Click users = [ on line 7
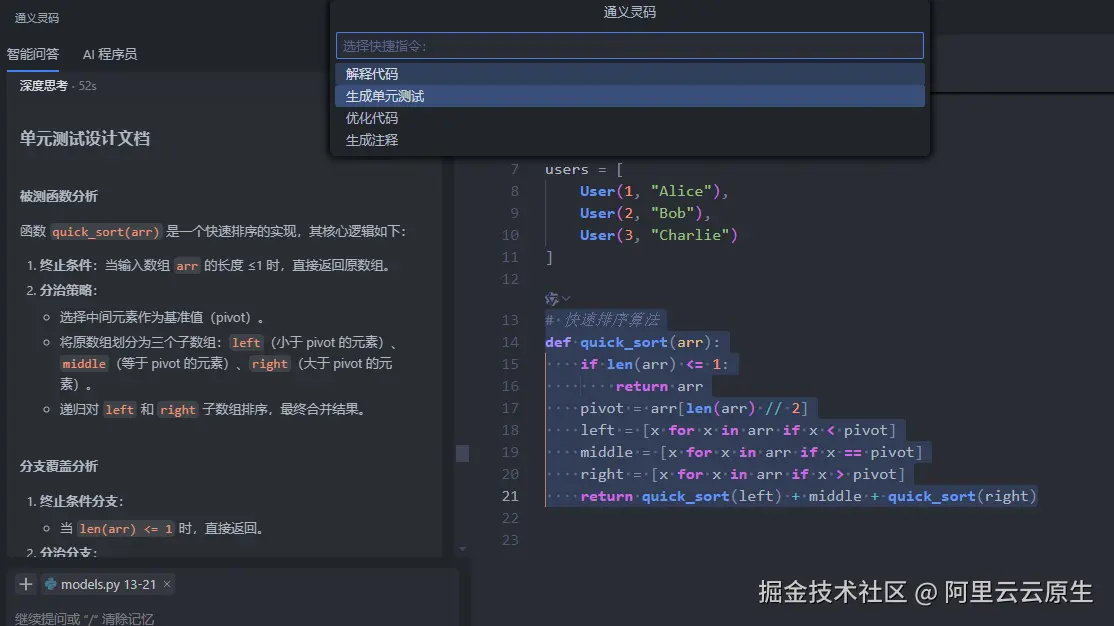The height and width of the screenshot is (626, 1114). [x=584, y=170]
